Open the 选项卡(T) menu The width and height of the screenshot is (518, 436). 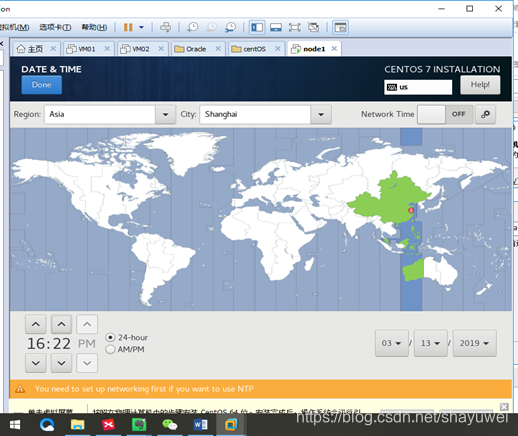(x=55, y=27)
